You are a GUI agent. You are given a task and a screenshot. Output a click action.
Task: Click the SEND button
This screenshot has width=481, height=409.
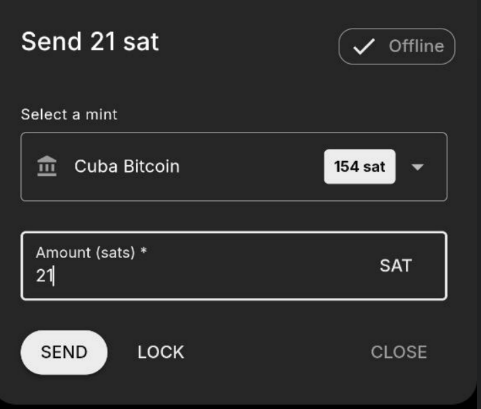(64, 352)
